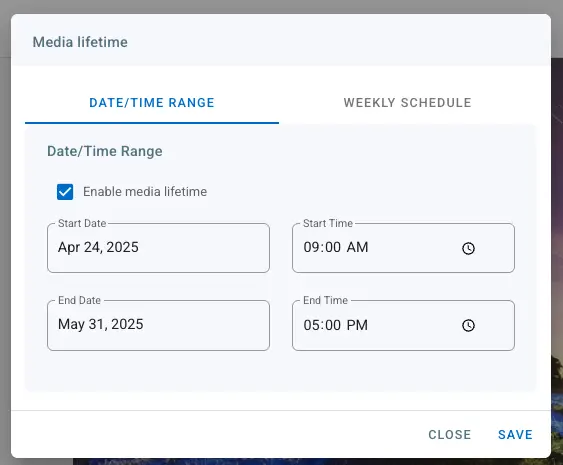This screenshot has height=465, width=563.
Task: Select the hour '05' in End Time
Action: (311, 325)
